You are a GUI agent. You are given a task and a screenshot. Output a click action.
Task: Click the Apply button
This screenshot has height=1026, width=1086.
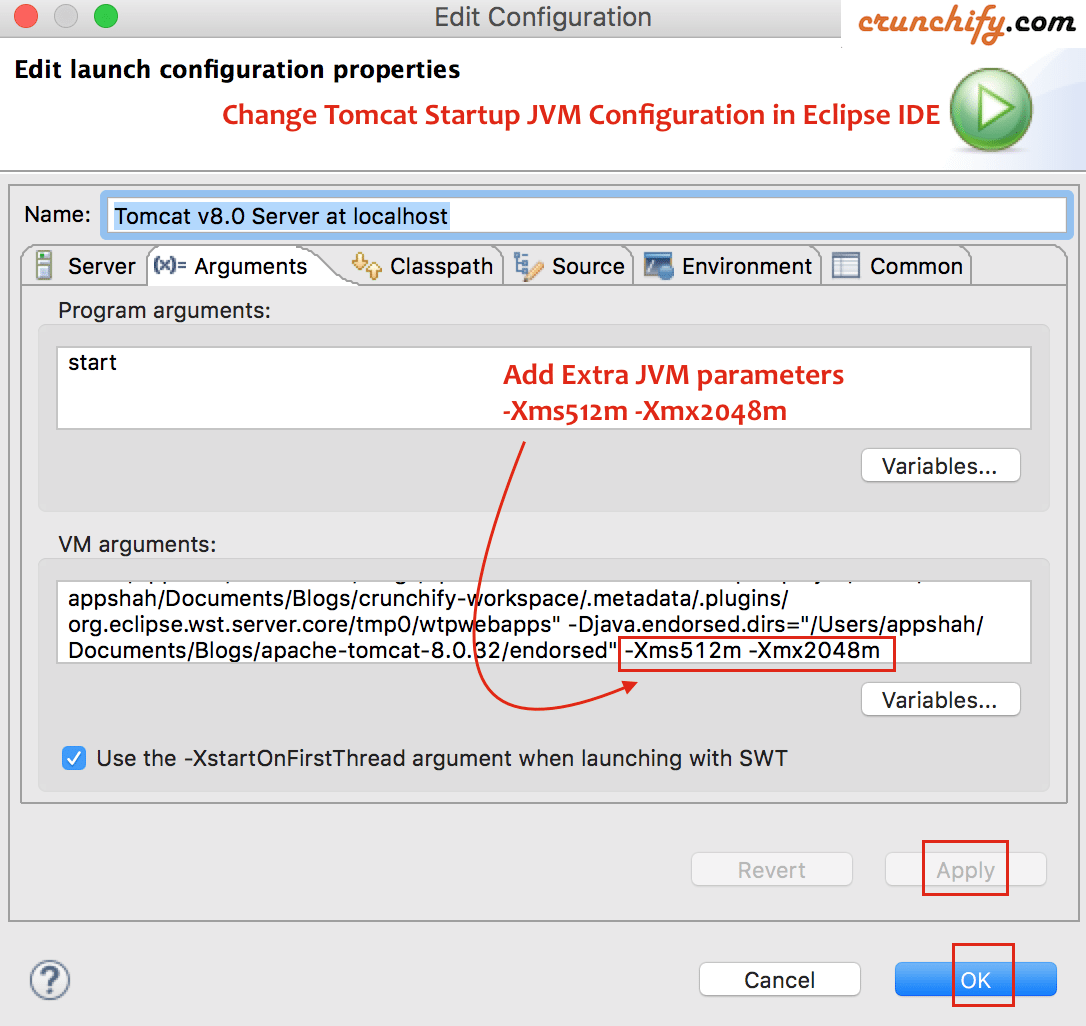965,869
